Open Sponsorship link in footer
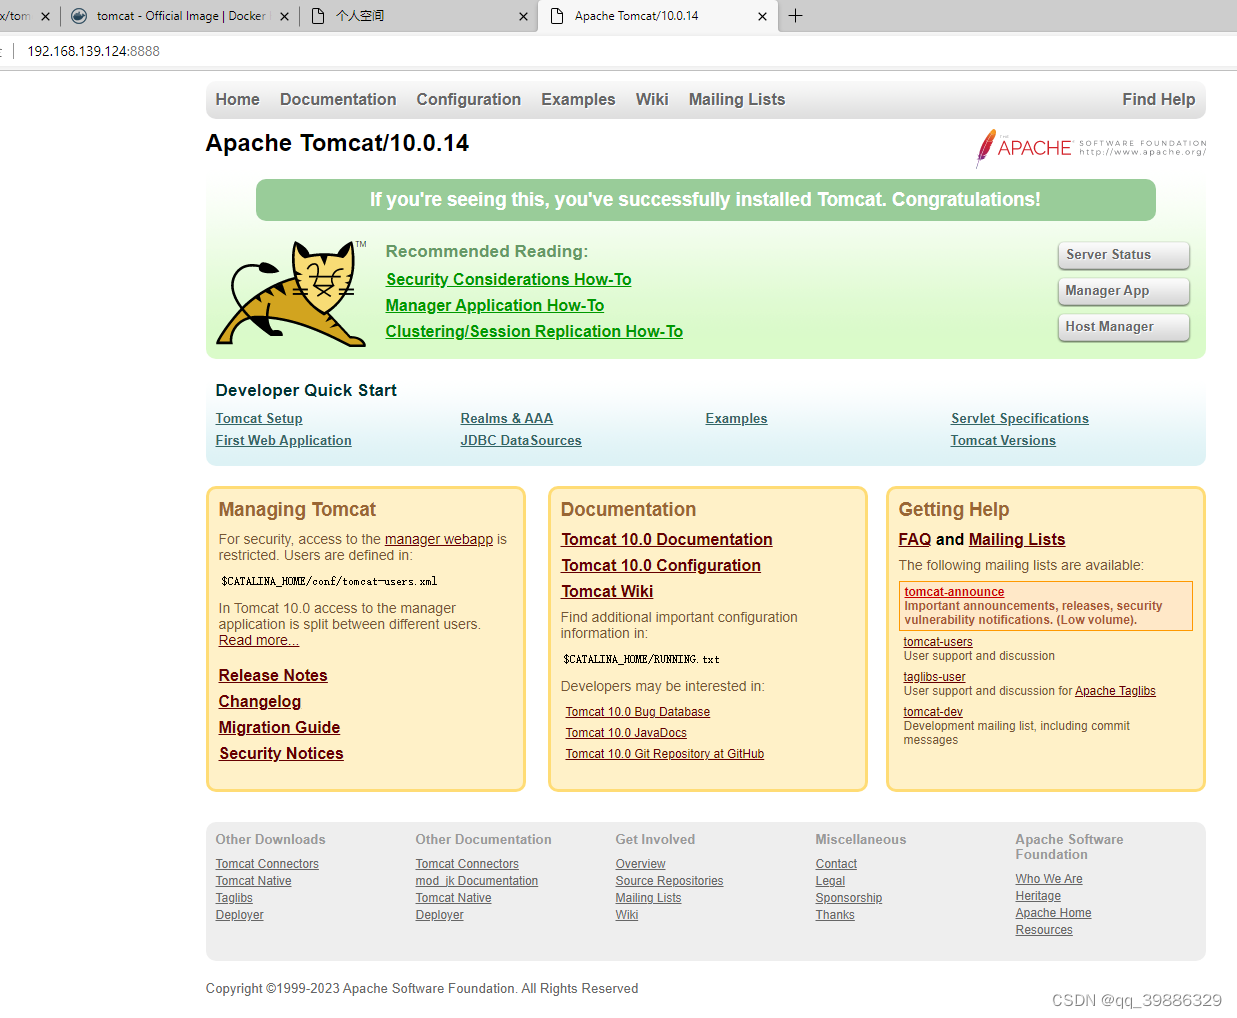Screen dimensions: 1237x1018 [849, 898]
